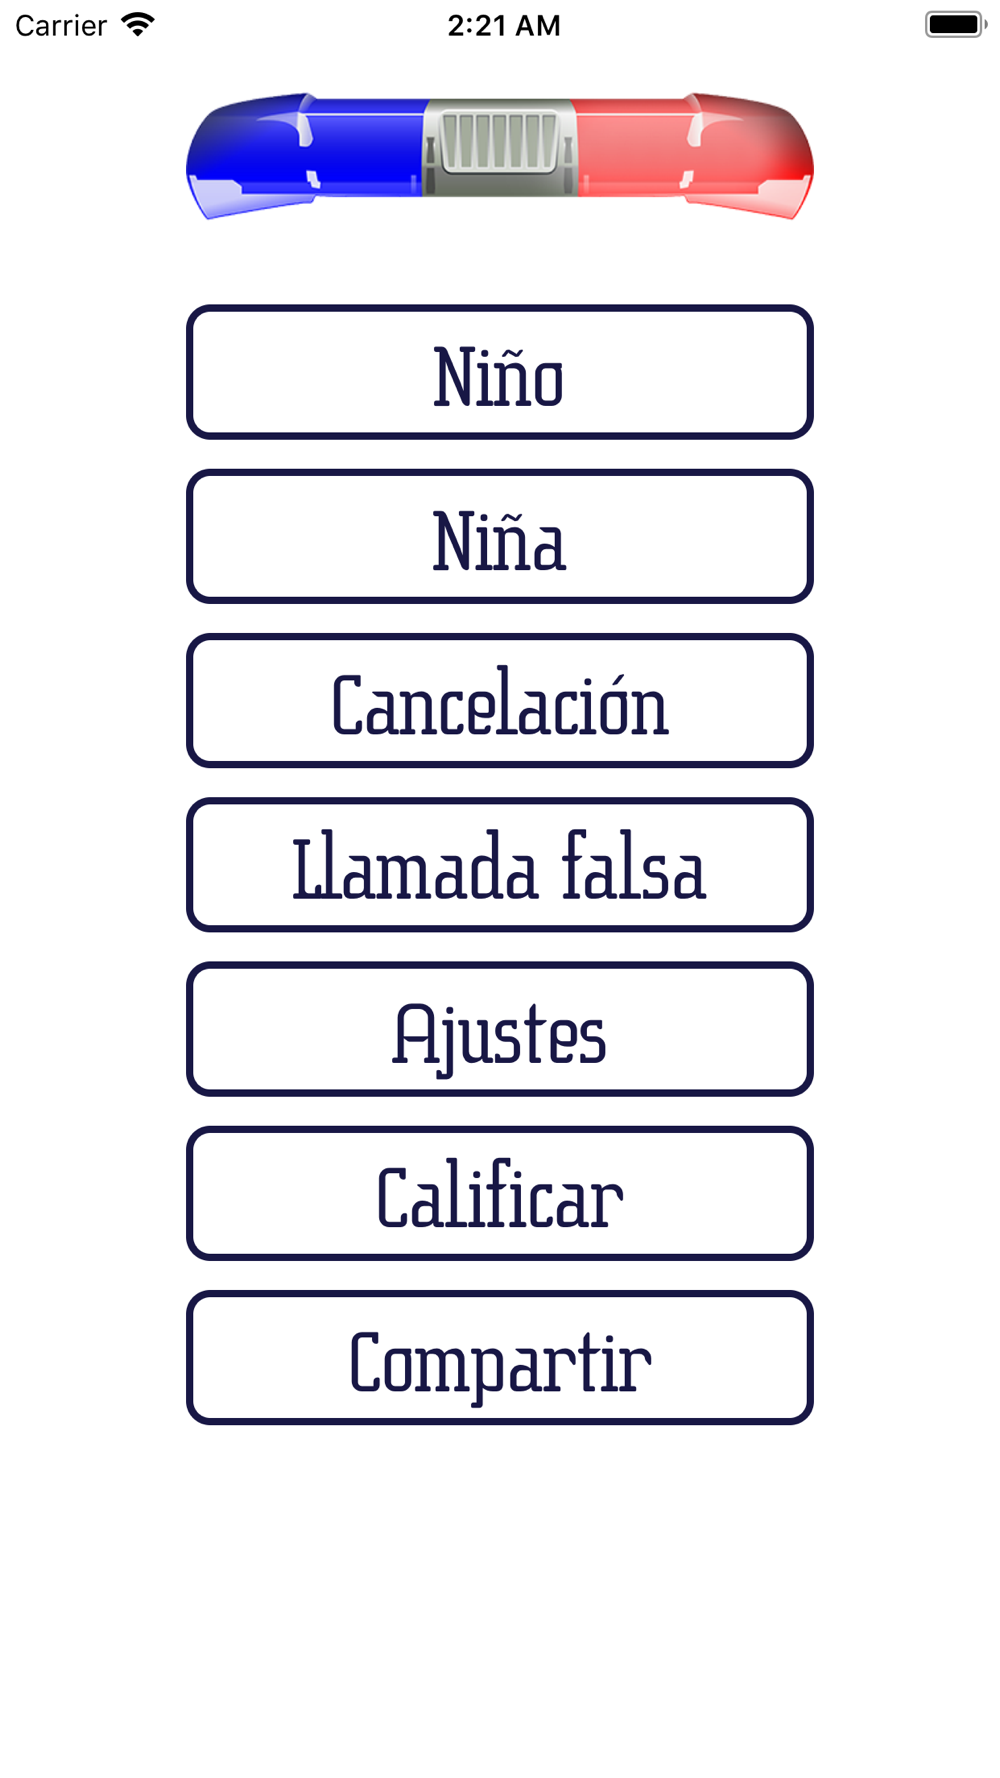The image size is (1000, 1778).
Task: Choose the boy call labeled Niño
Action: point(500,372)
